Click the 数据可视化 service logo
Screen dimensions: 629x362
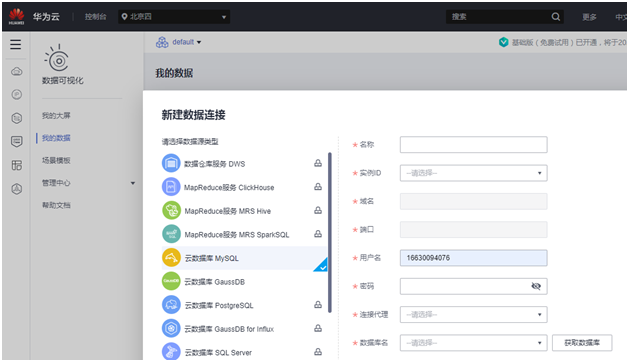point(57,59)
